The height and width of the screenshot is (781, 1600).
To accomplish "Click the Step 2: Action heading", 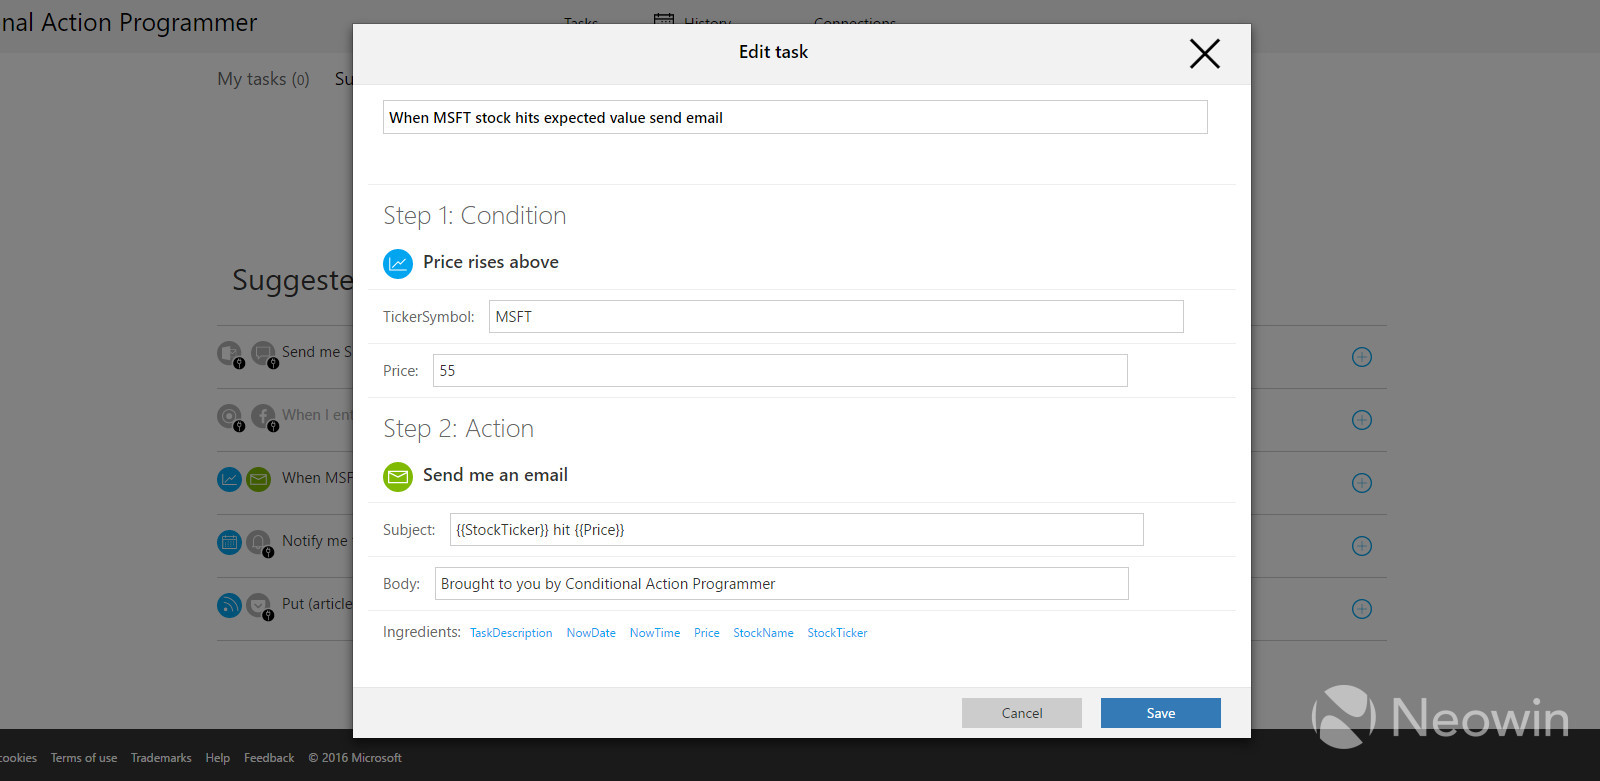I will [459, 429].
